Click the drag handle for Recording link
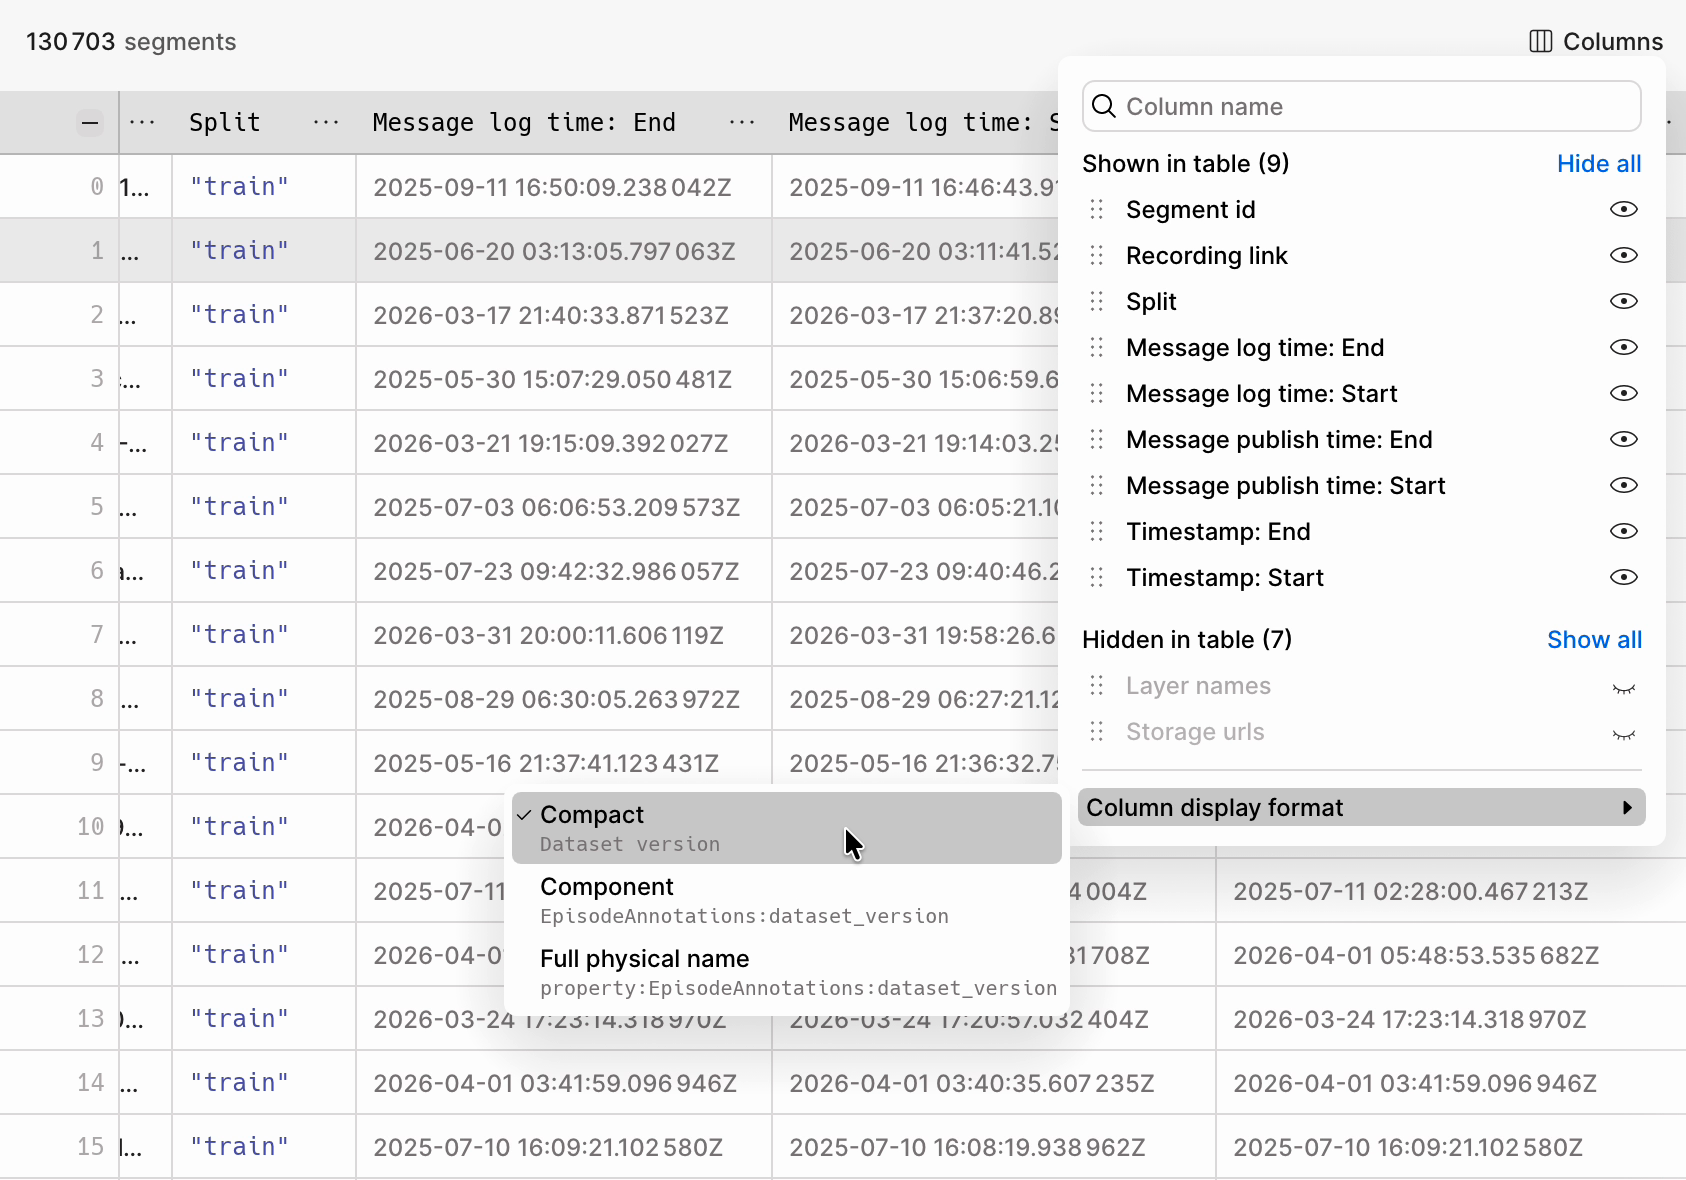This screenshot has width=1686, height=1180. click(1097, 255)
